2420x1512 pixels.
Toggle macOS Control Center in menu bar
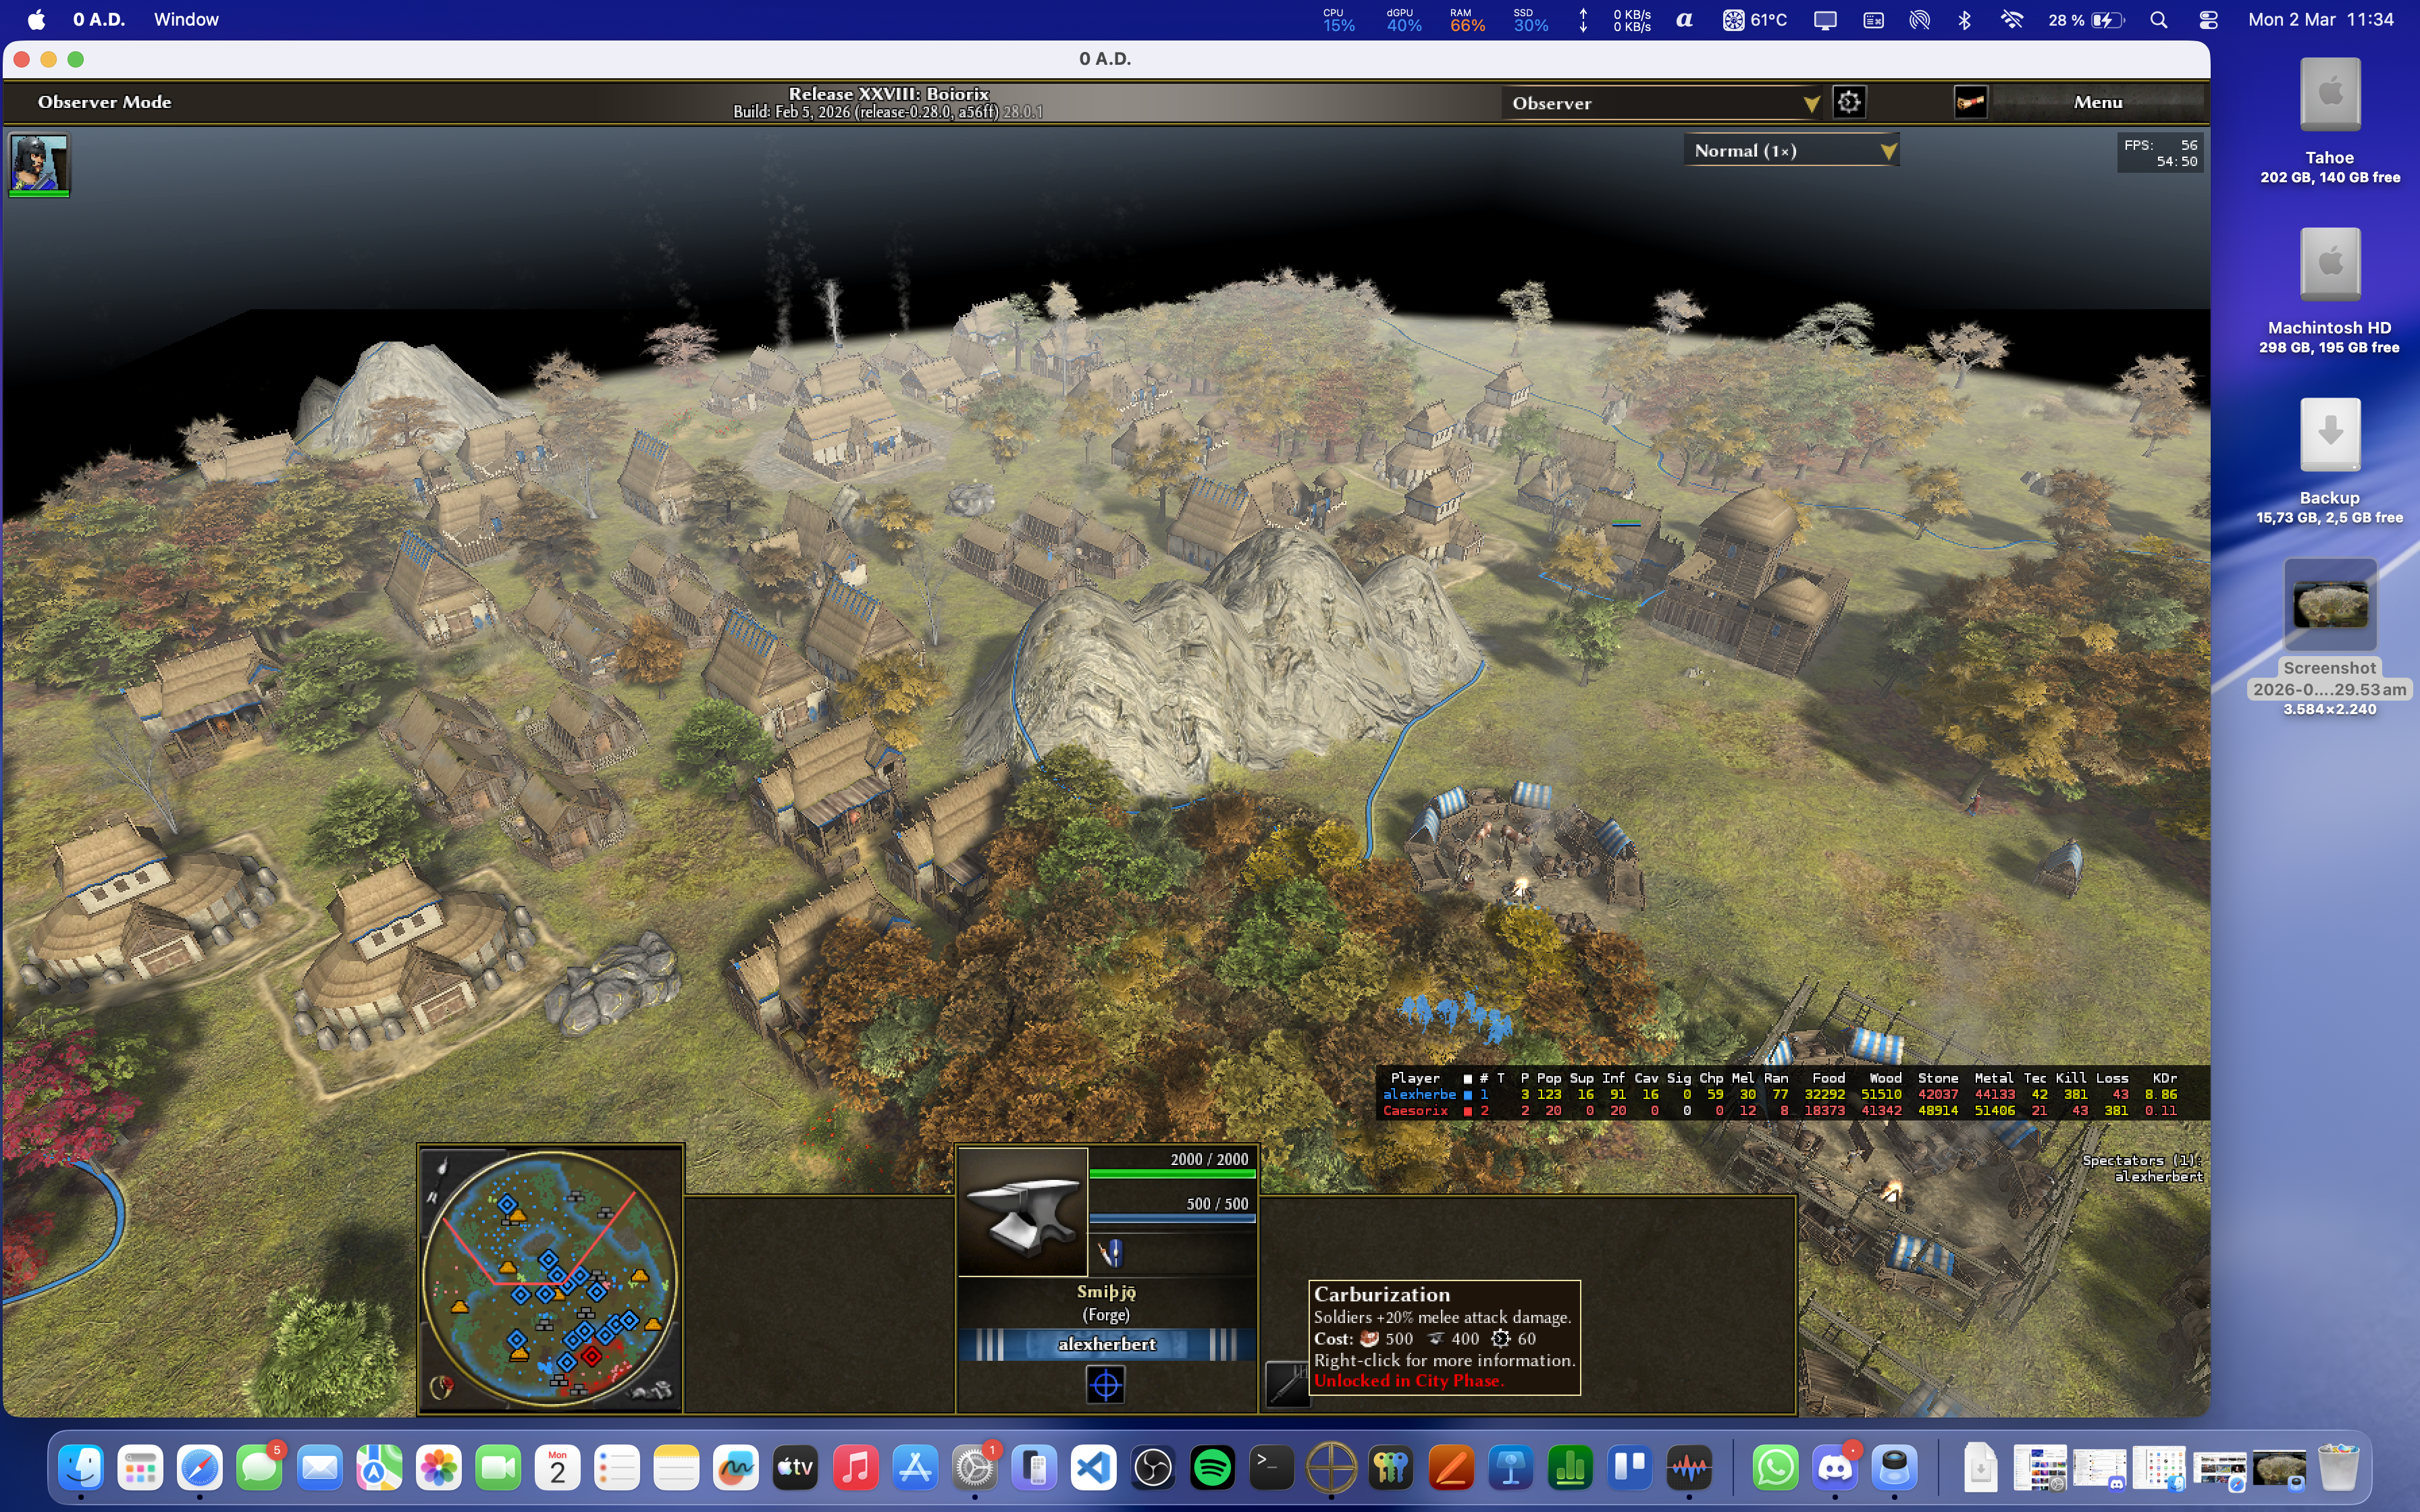coord(2208,20)
